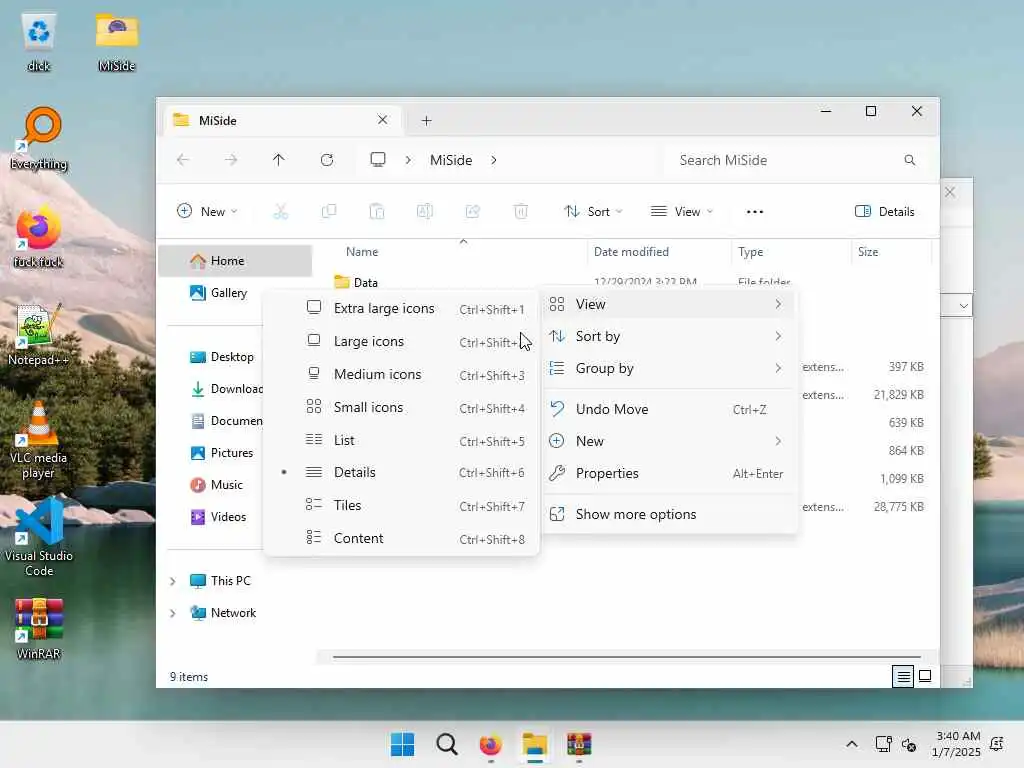Select Tiles view option
This screenshot has width=1024, height=768.
click(x=401, y=505)
